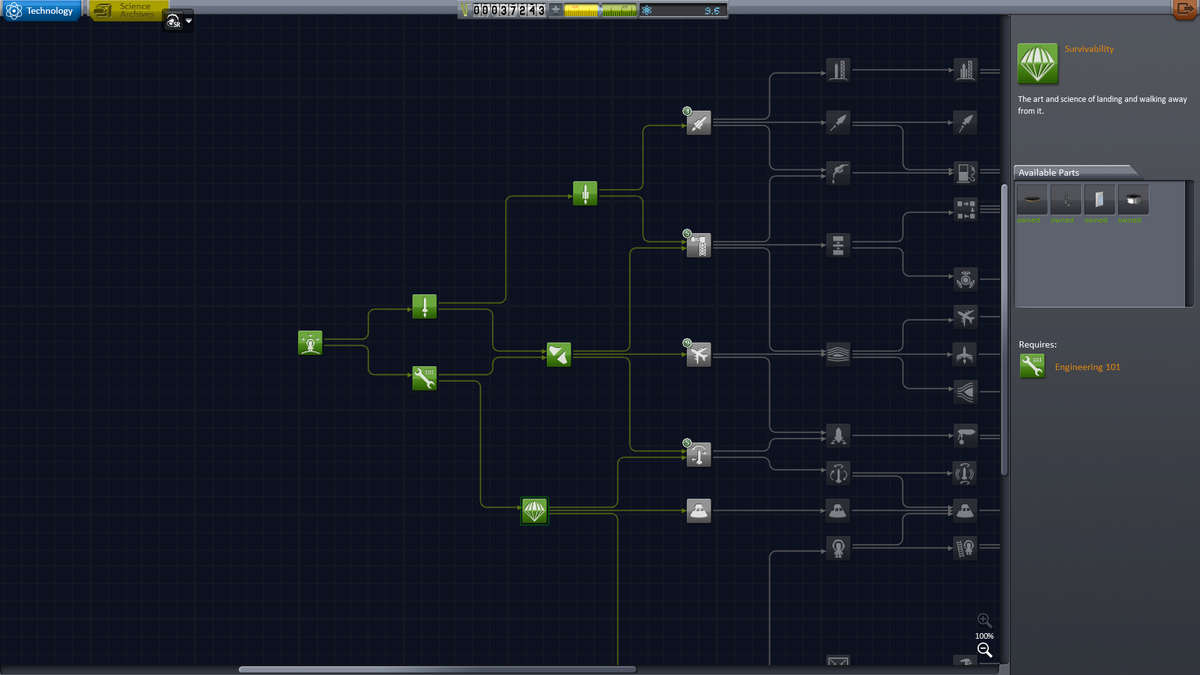1200x675 pixels.
Task: Select the green parachute Survivability node in the tree
Action: 535,511
